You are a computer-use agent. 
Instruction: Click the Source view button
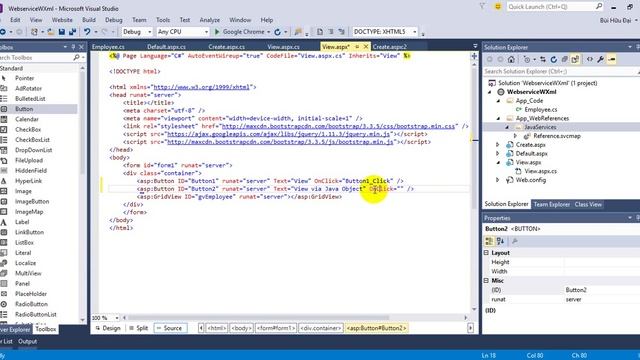(170, 328)
